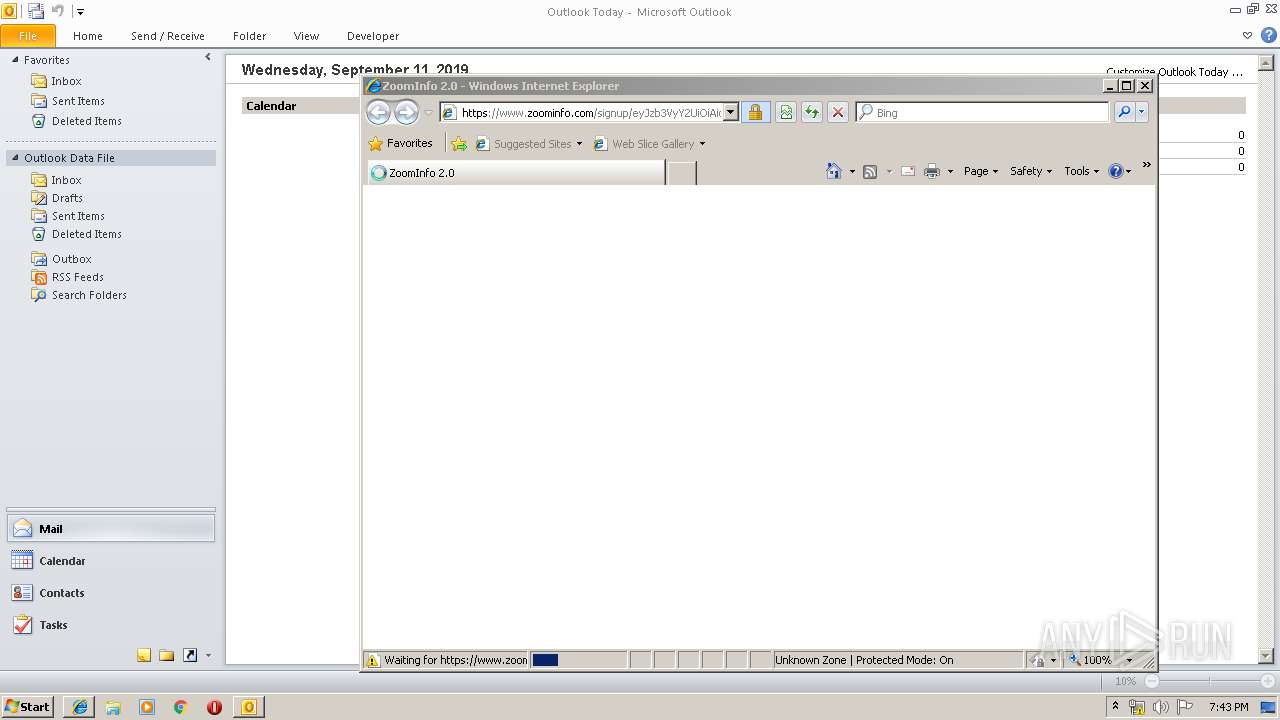The height and width of the screenshot is (720, 1280).
Task: Click the IE Home icon
Action: point(834,171)
